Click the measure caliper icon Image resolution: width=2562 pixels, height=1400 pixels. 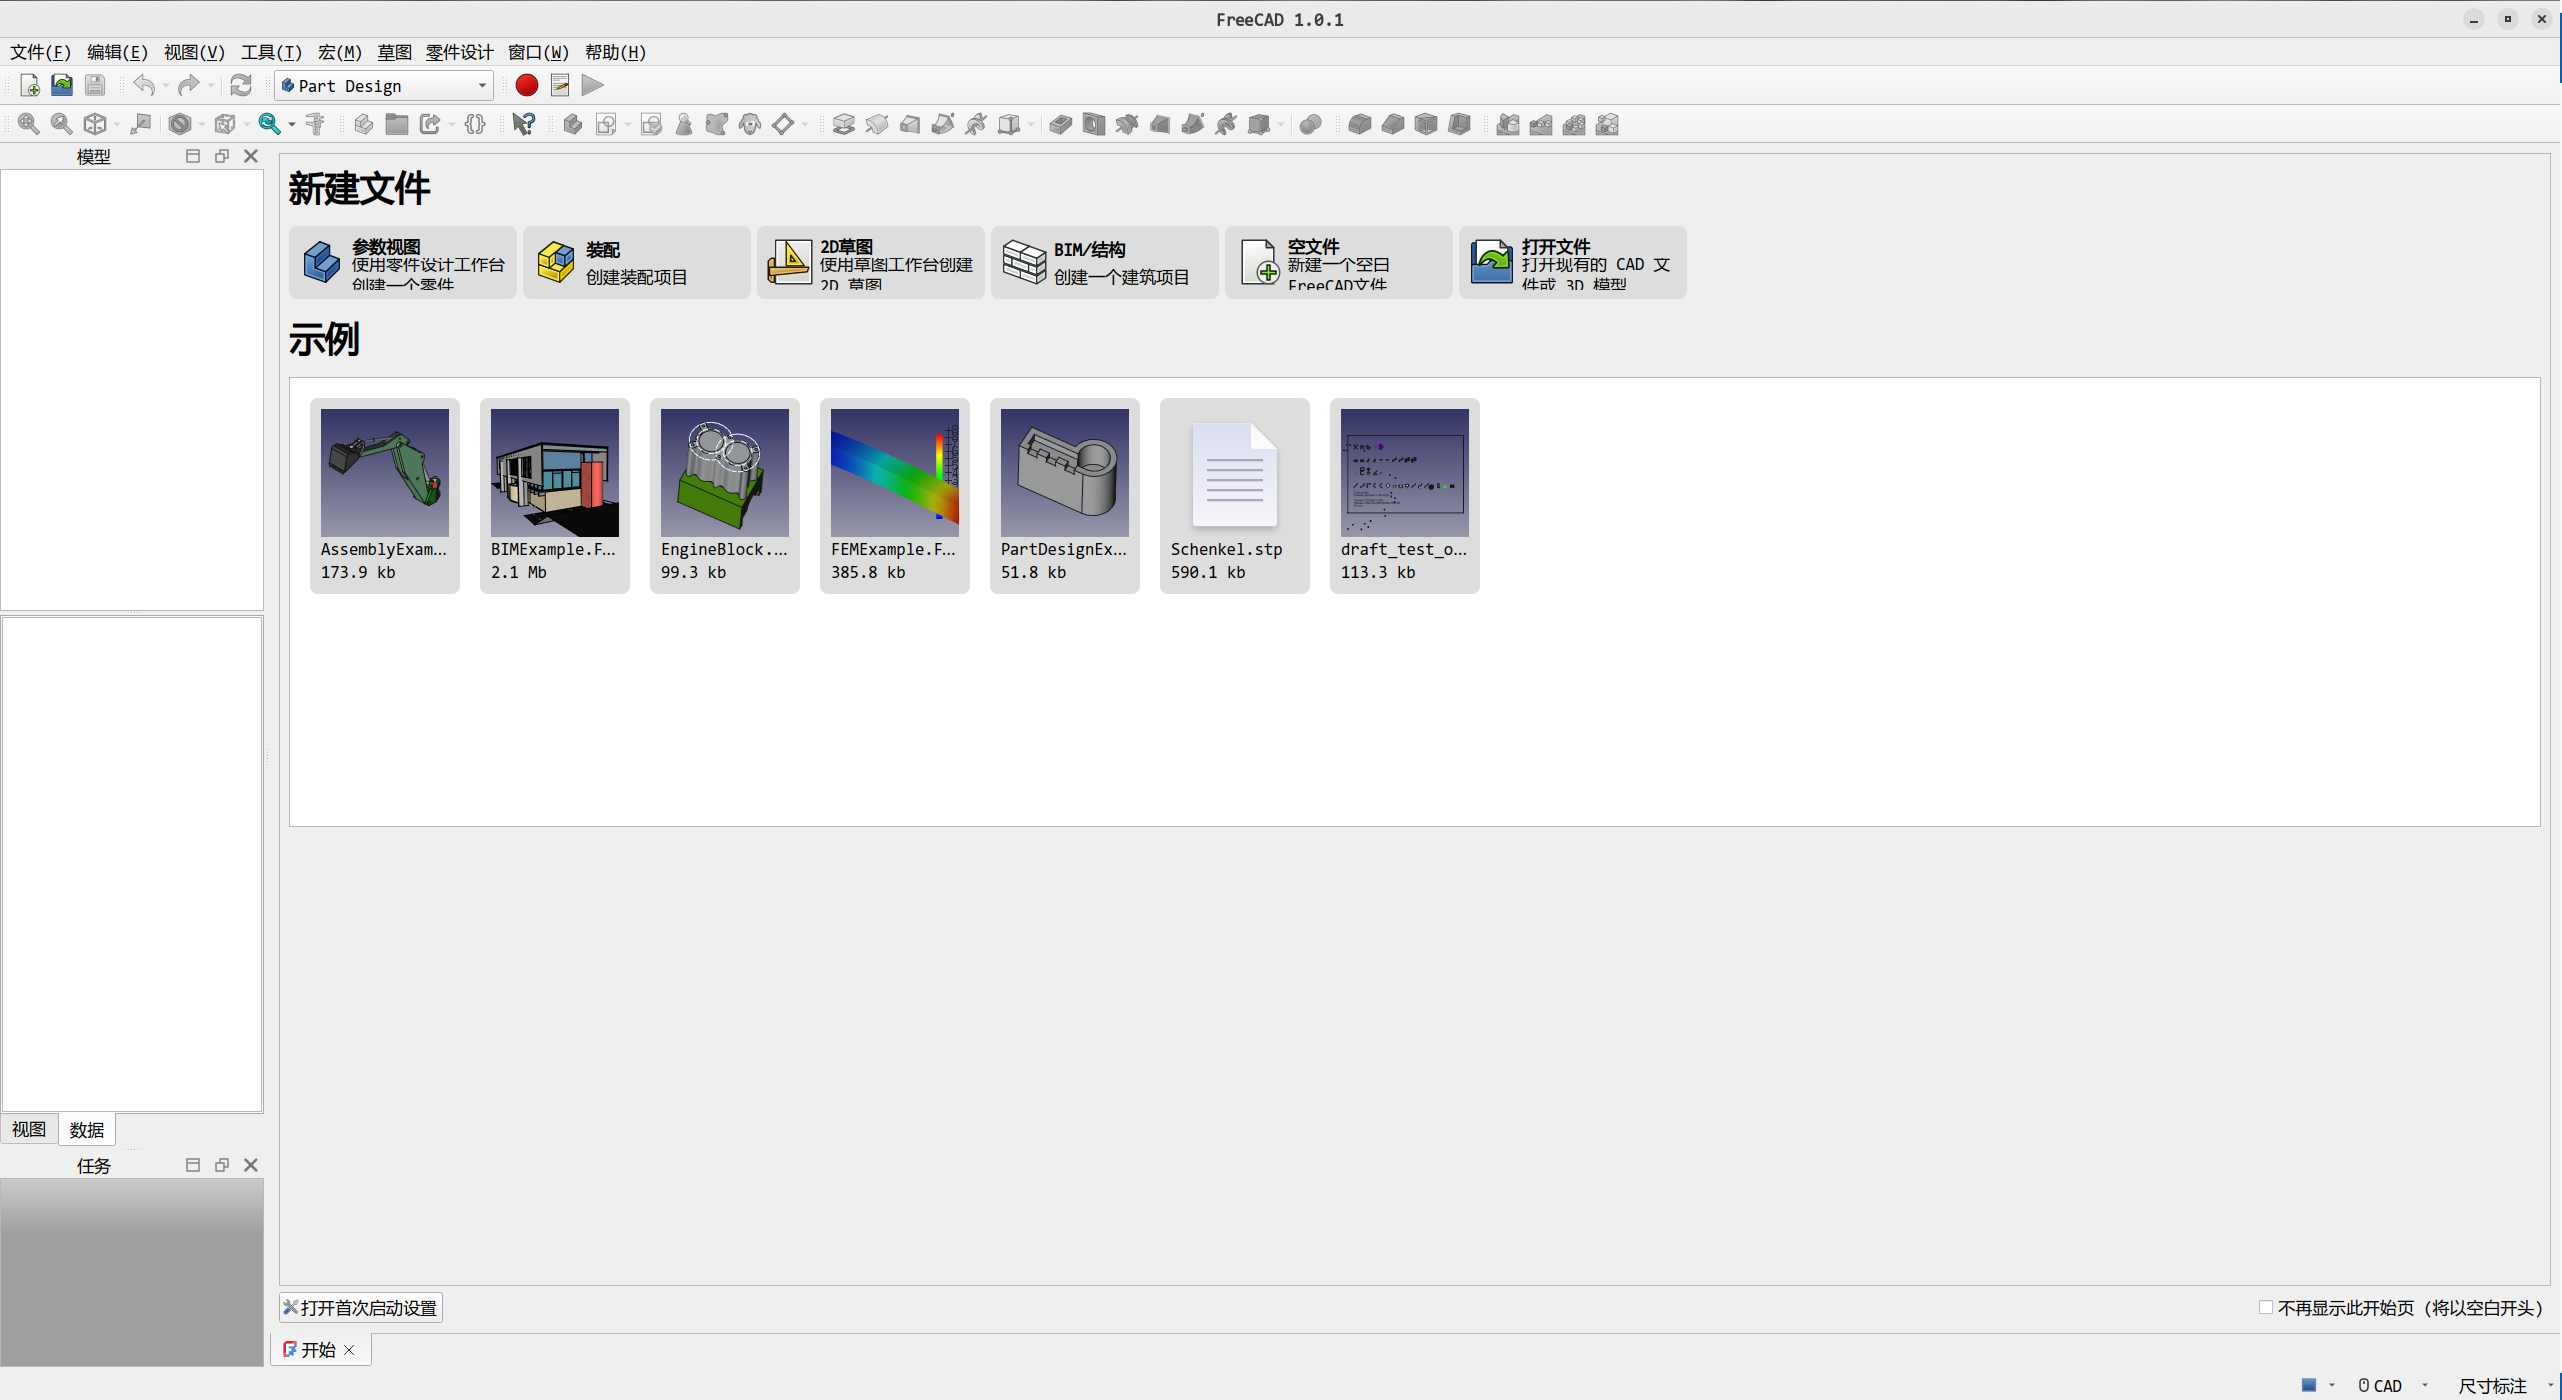click(316, 124)
